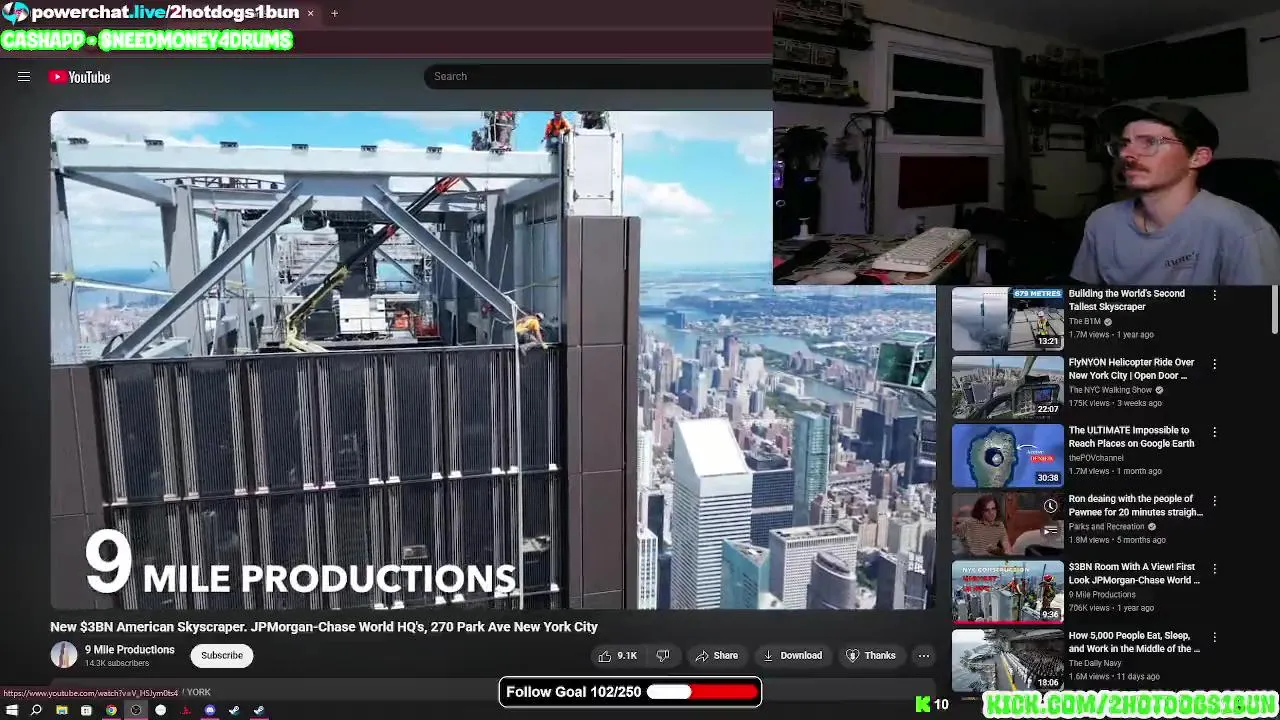This screenshot has height=720, width=1280.
Task: Open the Thanks option for this video
Action: [870, 656]
